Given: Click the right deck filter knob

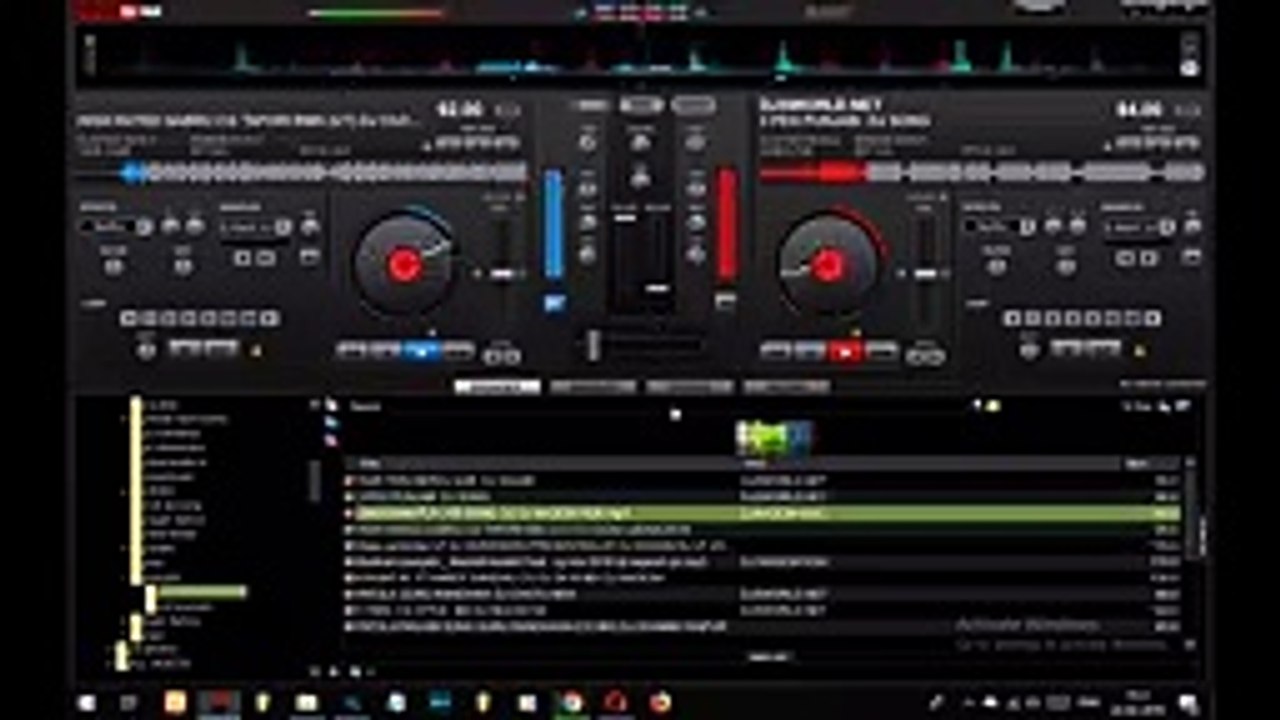Looking at the screenshot, I should point(997,267).
